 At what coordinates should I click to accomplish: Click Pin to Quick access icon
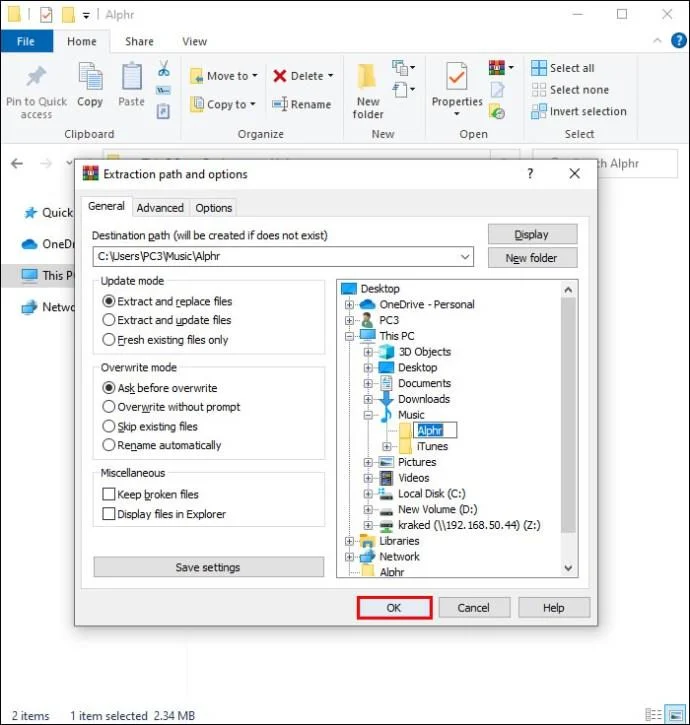point(36,77)
